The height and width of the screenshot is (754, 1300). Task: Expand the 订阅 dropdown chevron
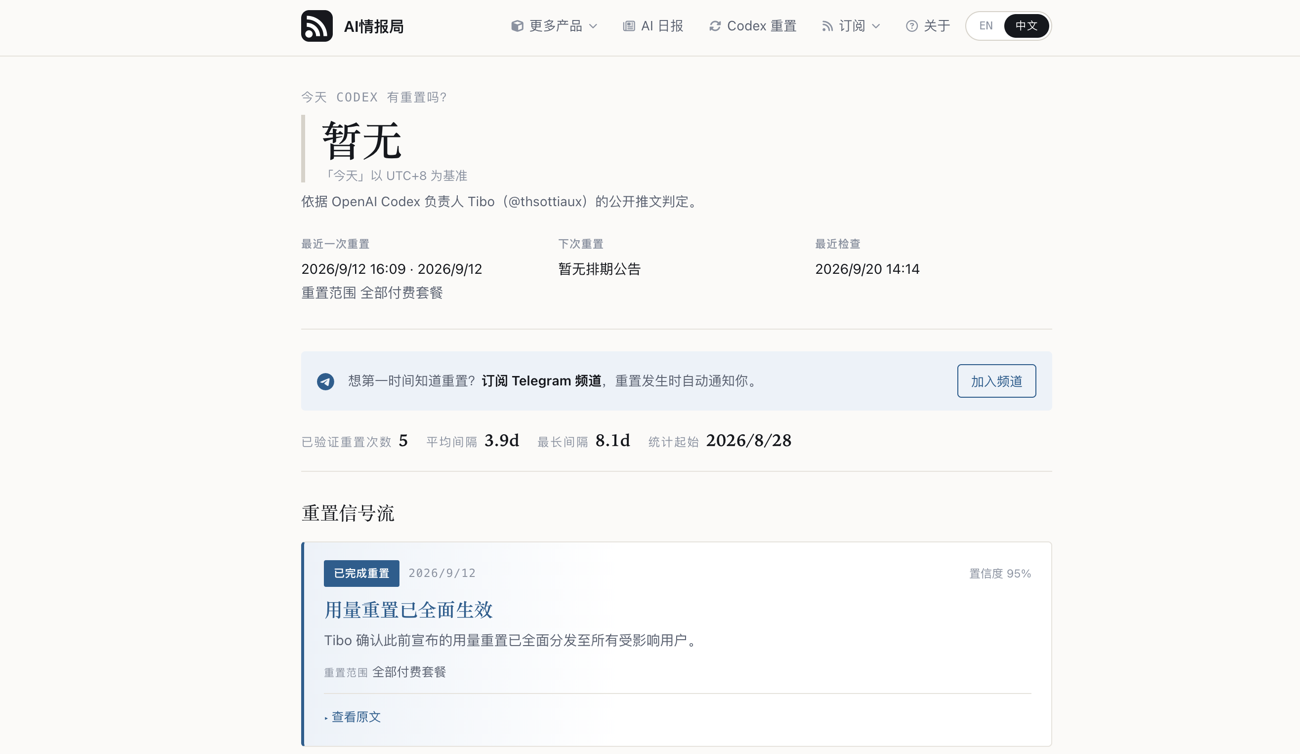(876, 26)
